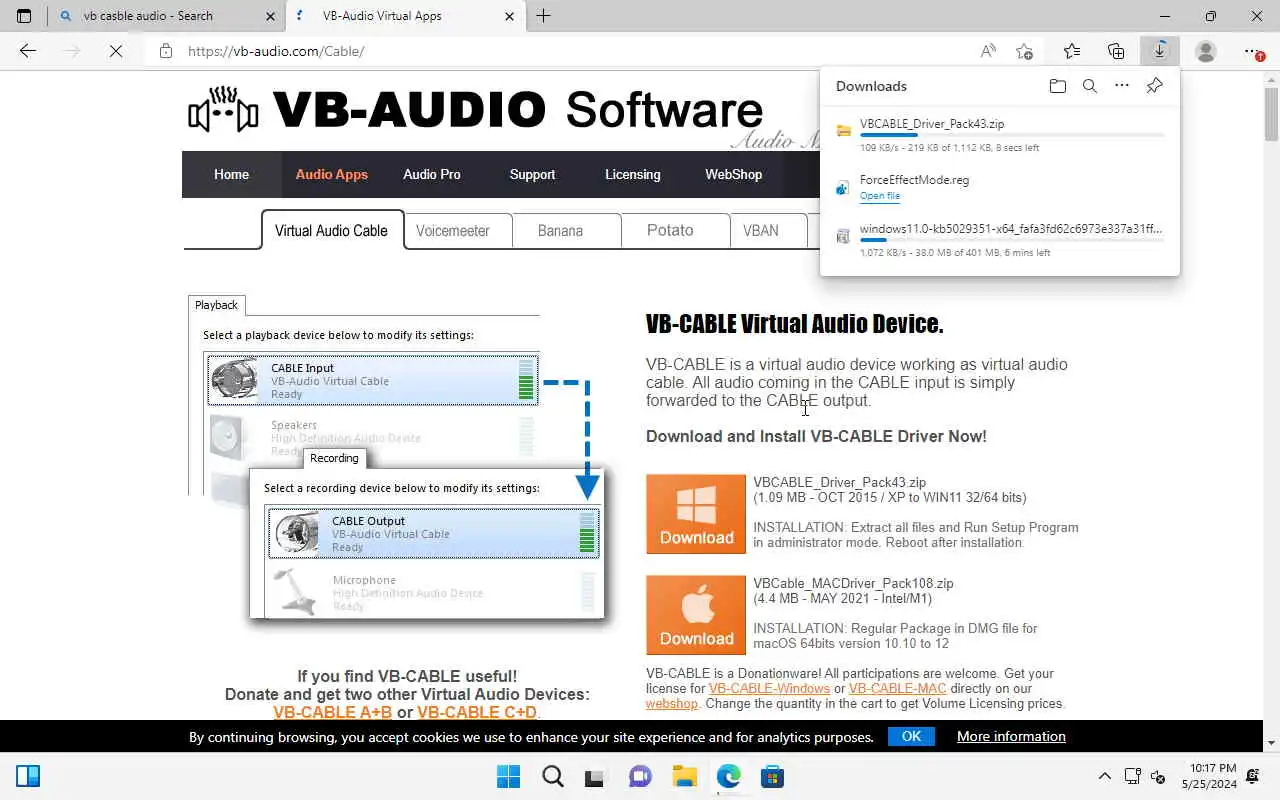Search downloads using magnifier icon

(x=1090, y=86)
